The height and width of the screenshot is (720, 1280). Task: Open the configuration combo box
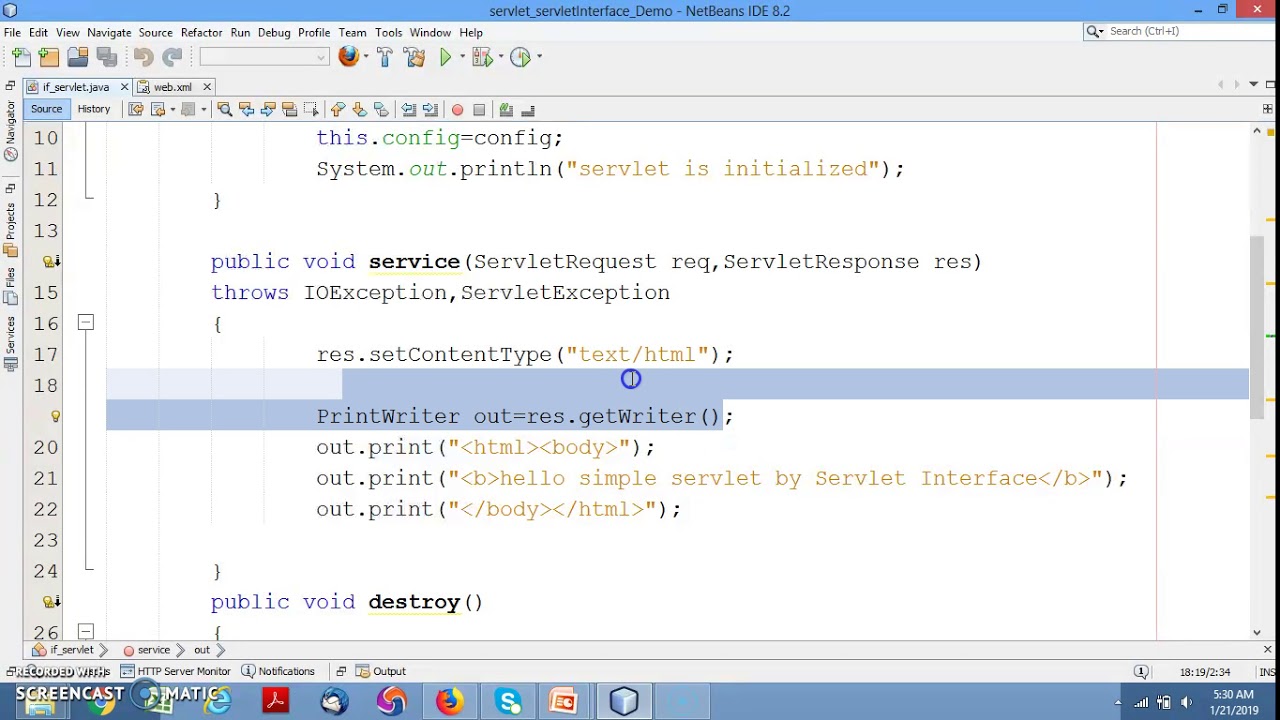pyautogui.click(x=264, y=57)
